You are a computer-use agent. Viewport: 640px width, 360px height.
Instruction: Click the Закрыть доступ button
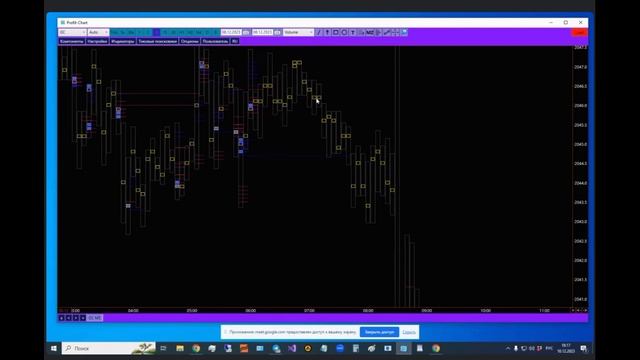coord(379,332)
